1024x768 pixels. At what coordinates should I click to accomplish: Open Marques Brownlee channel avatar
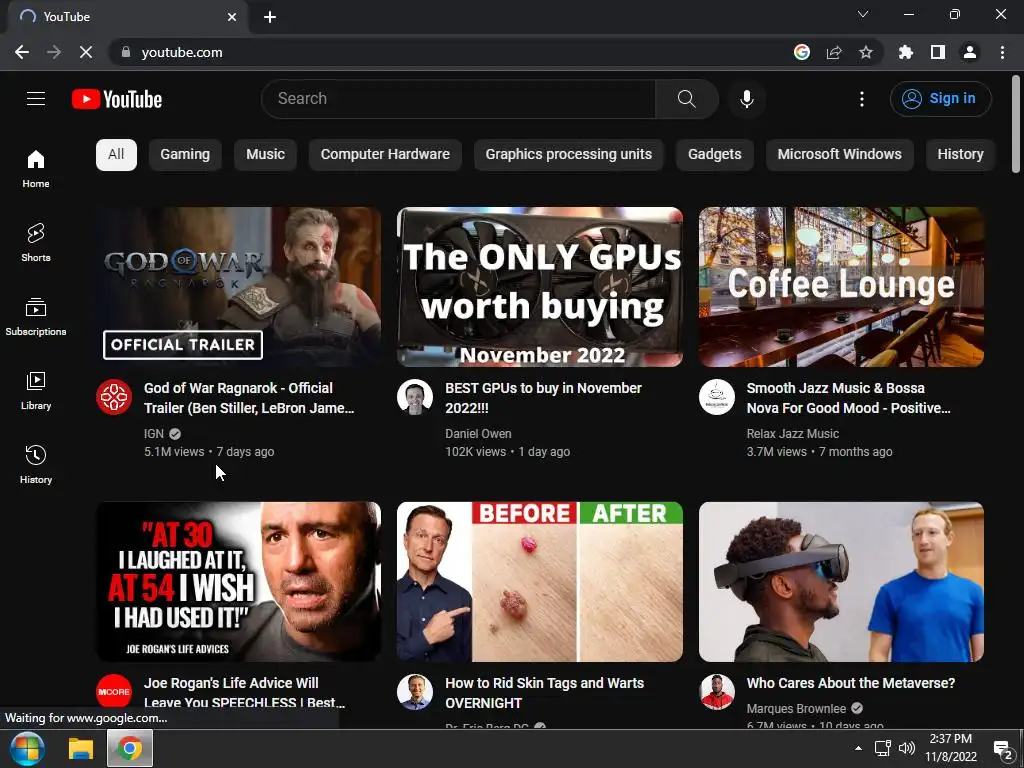(x=716, y=692)
